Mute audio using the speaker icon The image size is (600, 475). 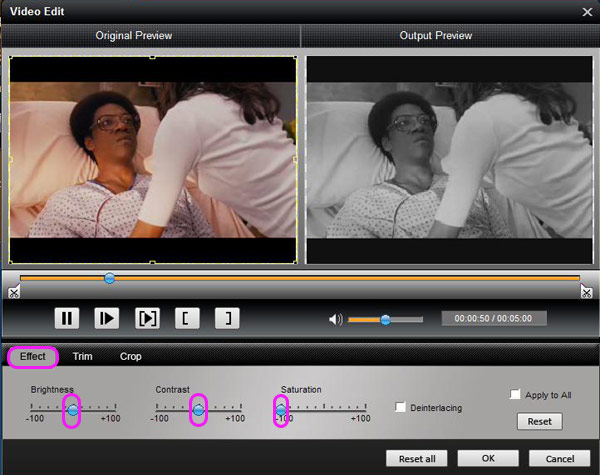335,320
